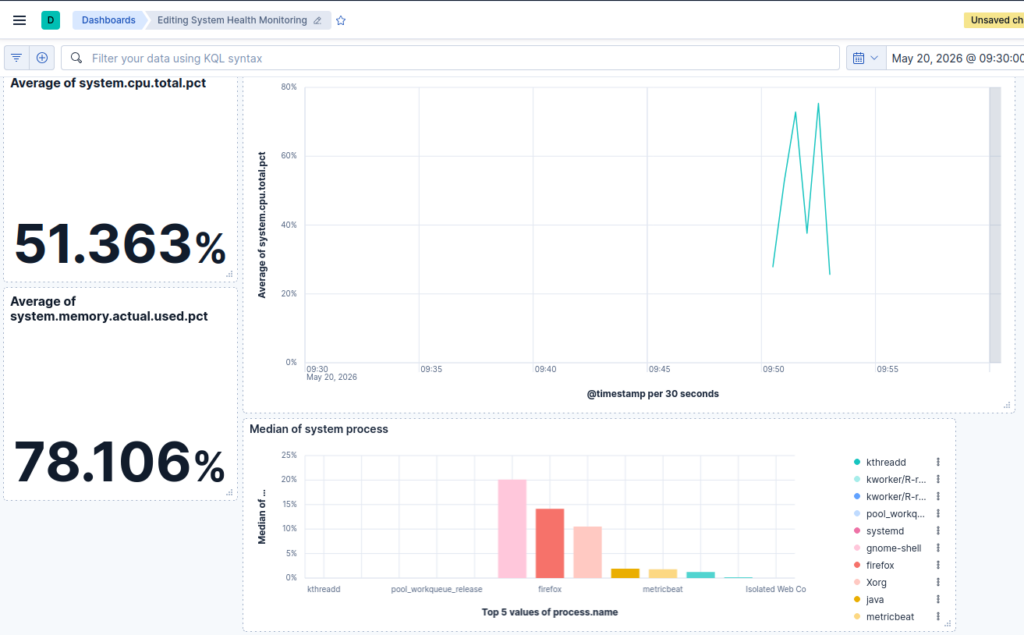Click the gray end-of-range bar on line chart
Screen dimensions: 1024x635
point(995,225)
